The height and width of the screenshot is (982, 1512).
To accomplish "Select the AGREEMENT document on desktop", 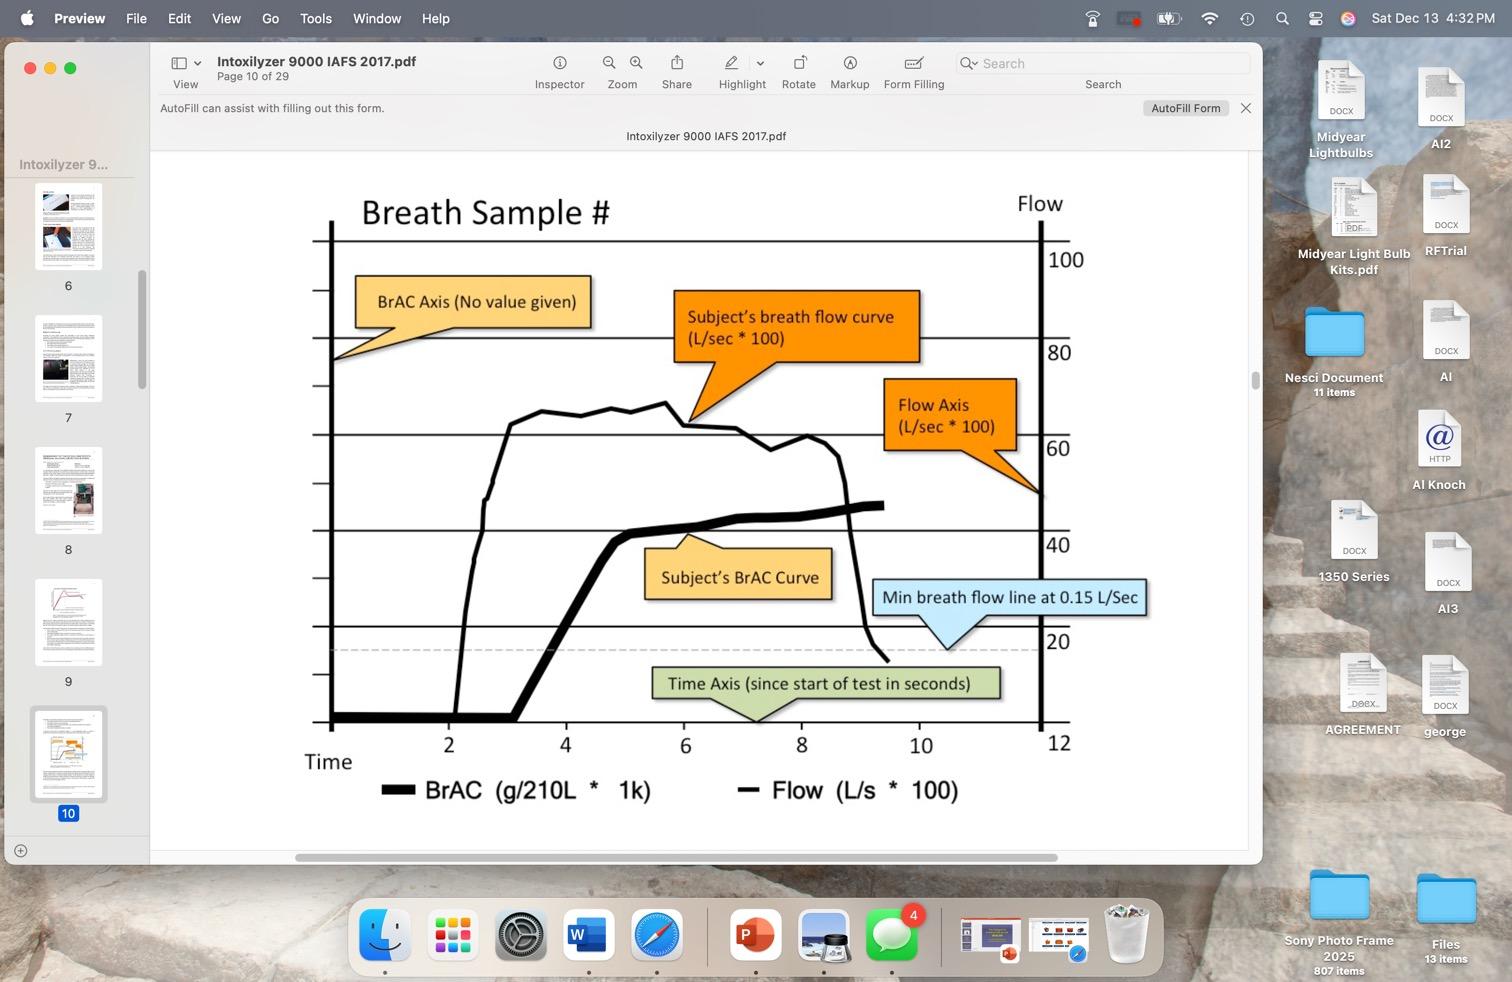I will pyautogui.click(x=1362, y=694).
